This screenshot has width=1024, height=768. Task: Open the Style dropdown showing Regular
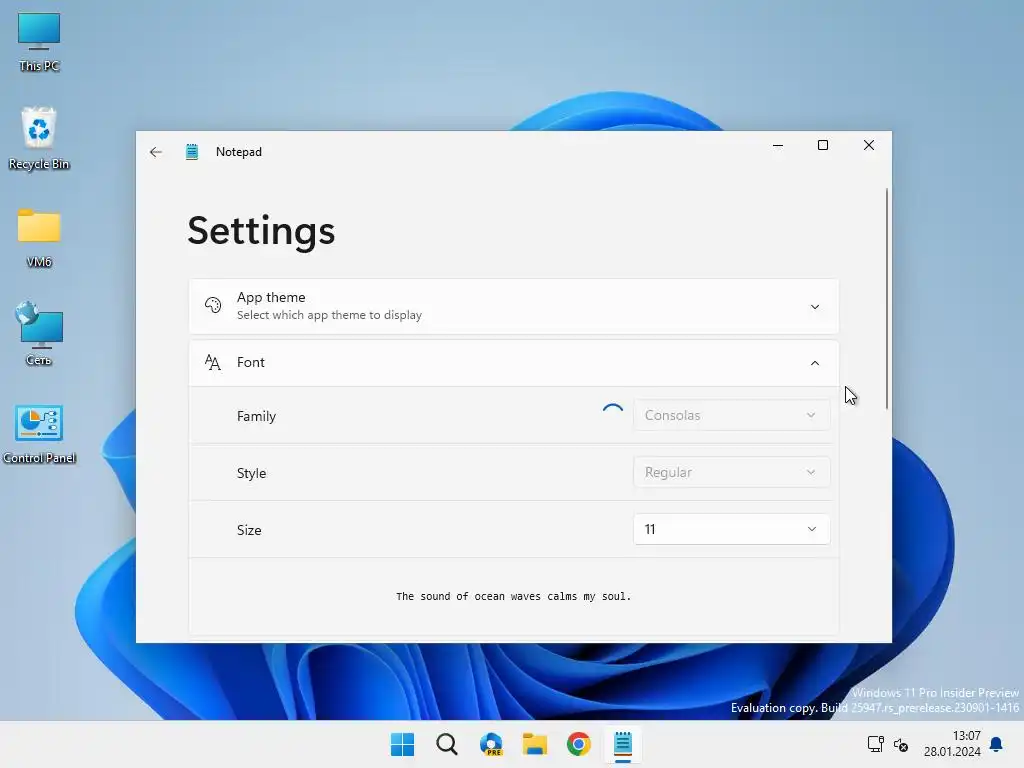click(x=731, y=472)
